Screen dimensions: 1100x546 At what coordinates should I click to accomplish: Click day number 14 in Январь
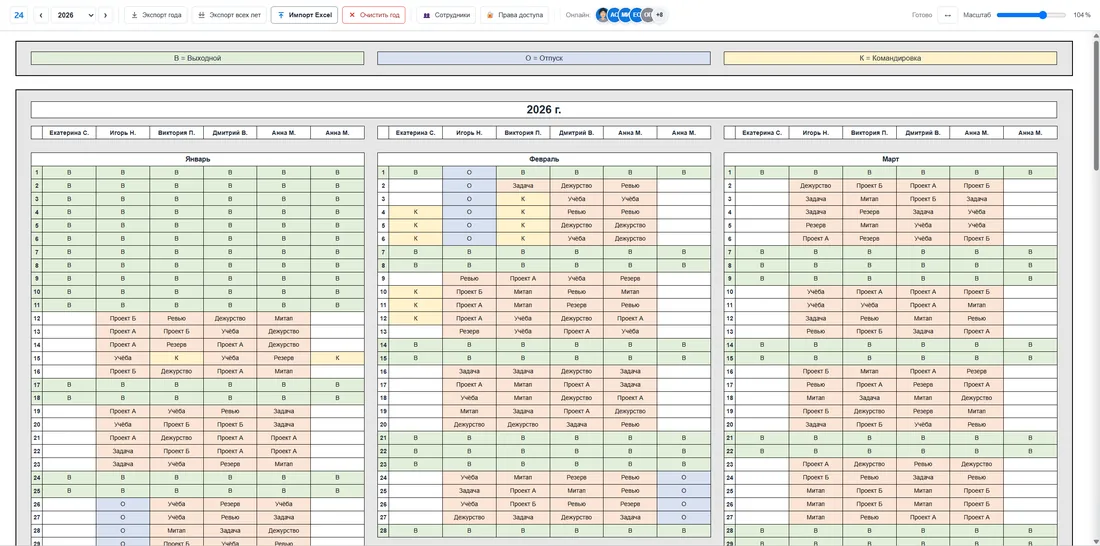click(36, 345)
